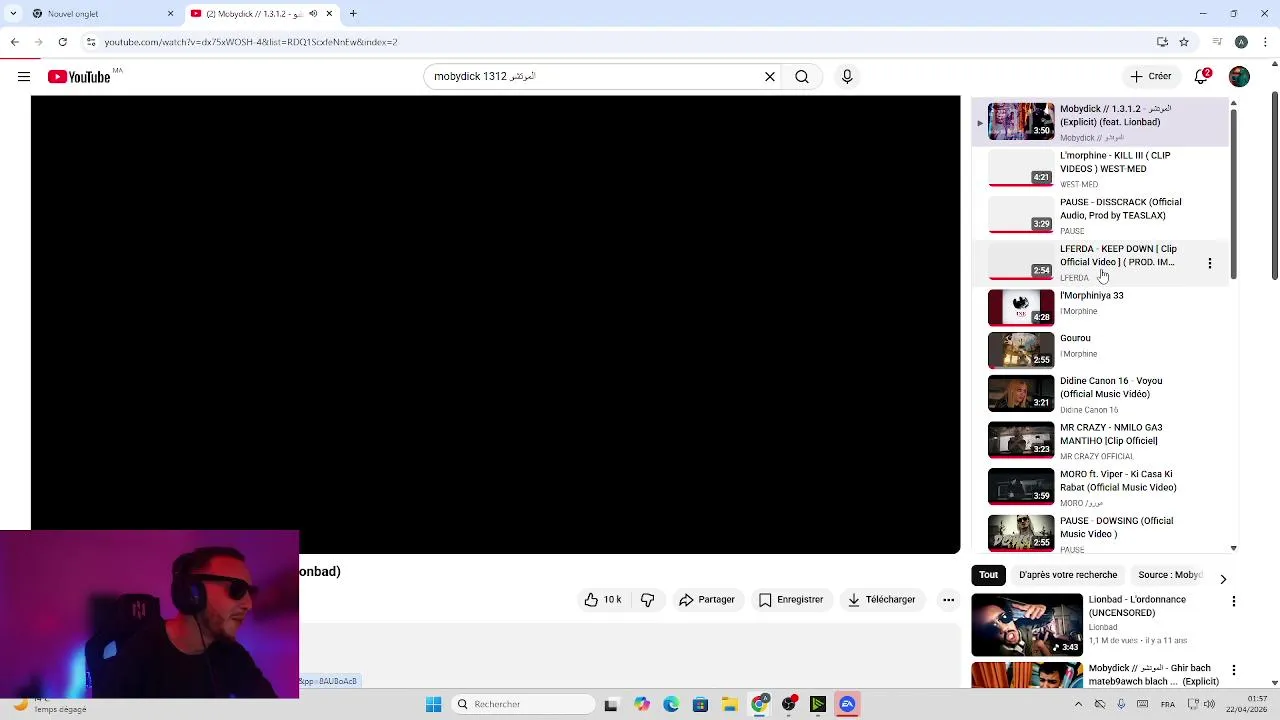Play L'morphine KILL III from playlist
This screenshot has height=720, width=1280.
point(1100,169)
